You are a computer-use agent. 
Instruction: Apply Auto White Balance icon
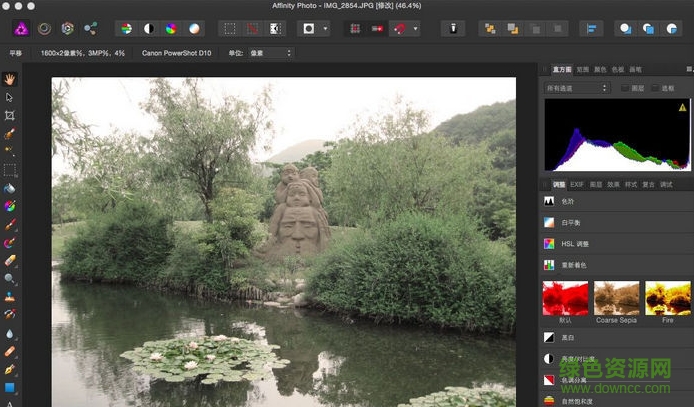click(x=194, y=29)
